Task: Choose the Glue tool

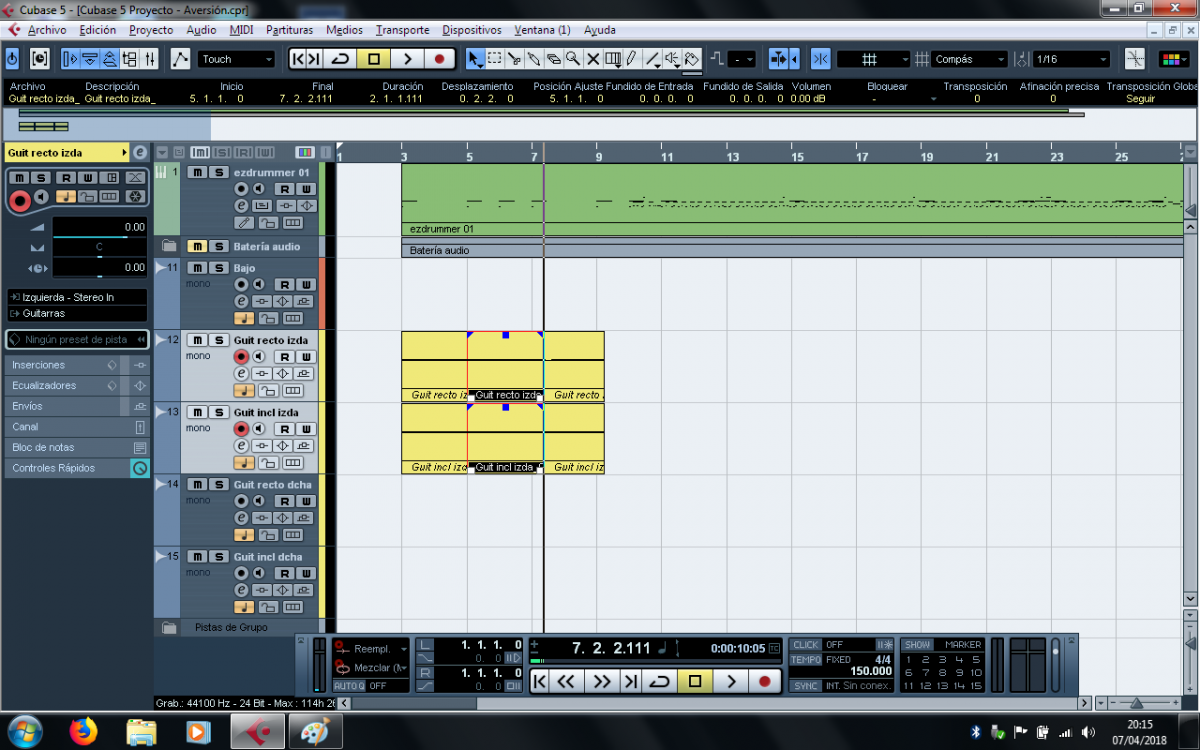Action: click(x=534, y=59)
